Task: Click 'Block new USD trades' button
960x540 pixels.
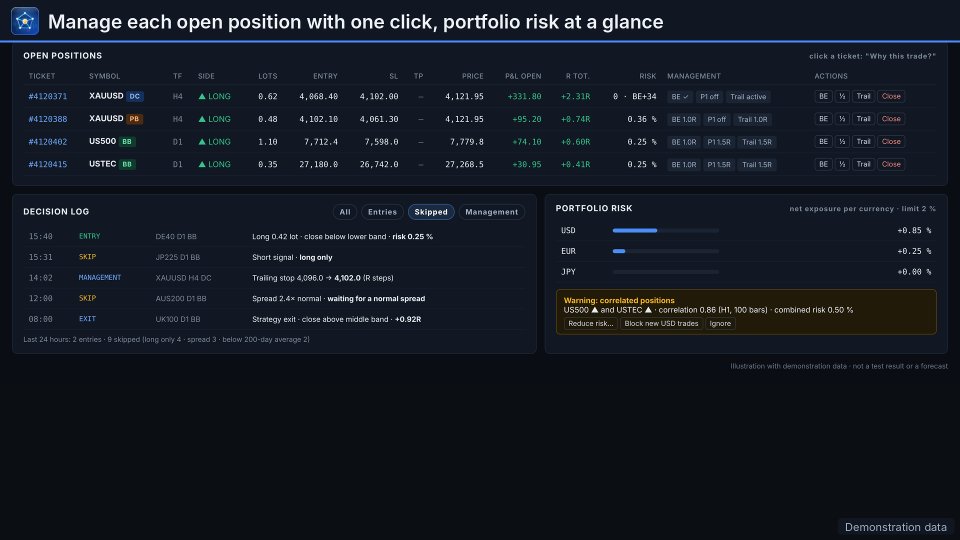Action: [661, 324]
